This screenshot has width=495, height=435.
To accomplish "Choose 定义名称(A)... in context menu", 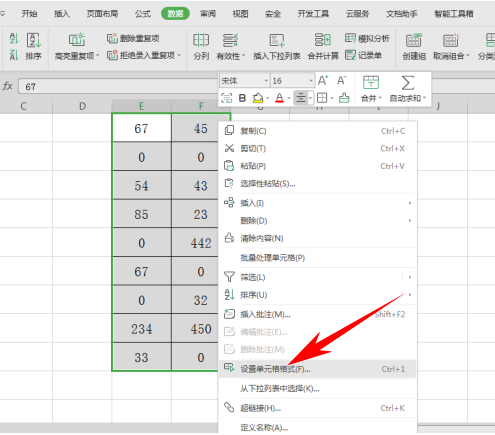I will (x=317, y=427).
